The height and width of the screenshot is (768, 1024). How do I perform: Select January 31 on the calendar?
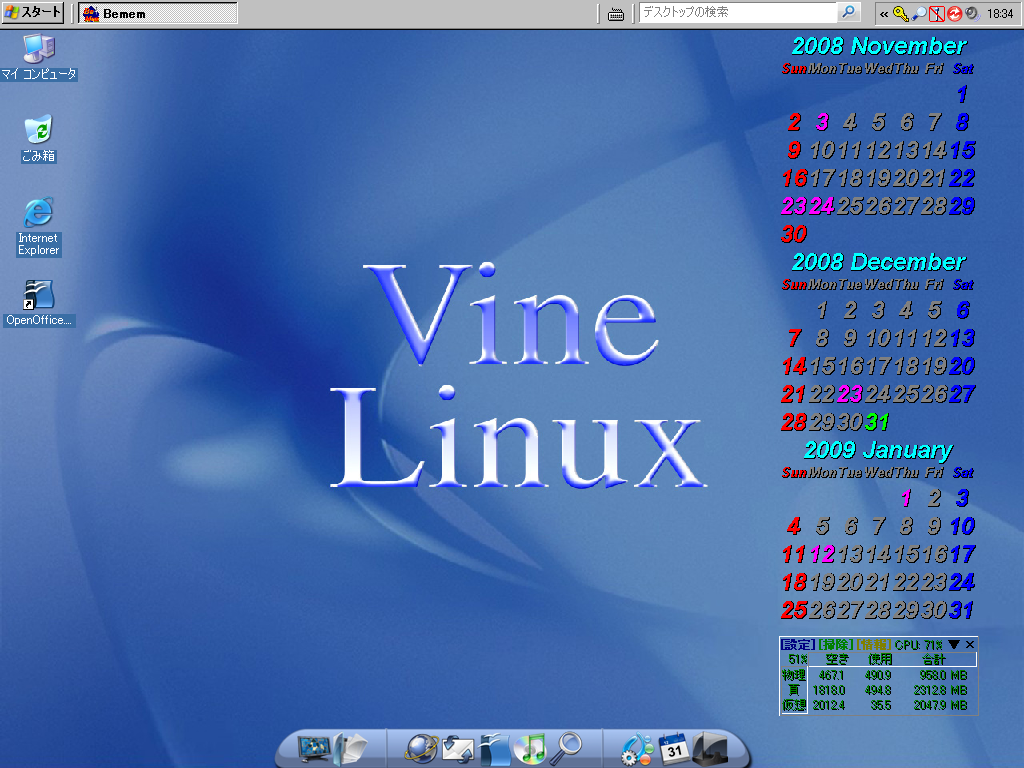(x=962, y=610)
